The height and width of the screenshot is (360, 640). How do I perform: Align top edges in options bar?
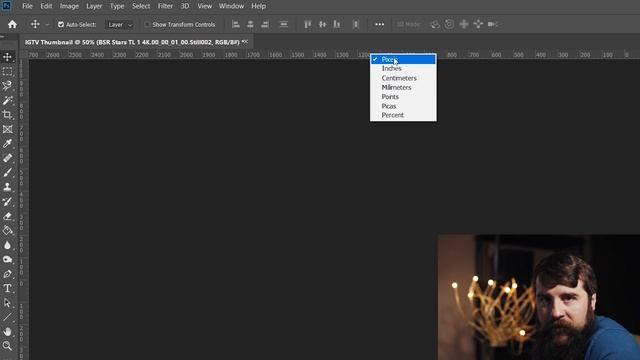click(308, 24)
